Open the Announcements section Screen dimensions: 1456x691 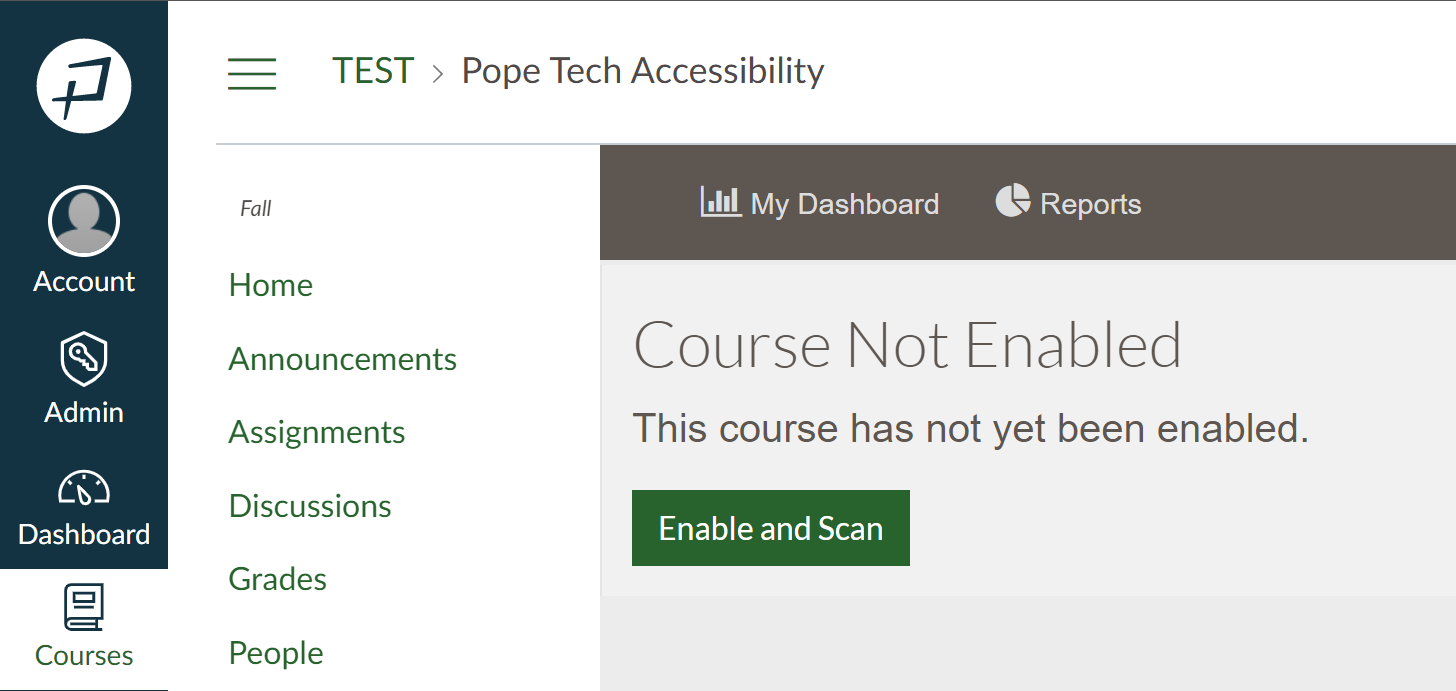(343, 358)
